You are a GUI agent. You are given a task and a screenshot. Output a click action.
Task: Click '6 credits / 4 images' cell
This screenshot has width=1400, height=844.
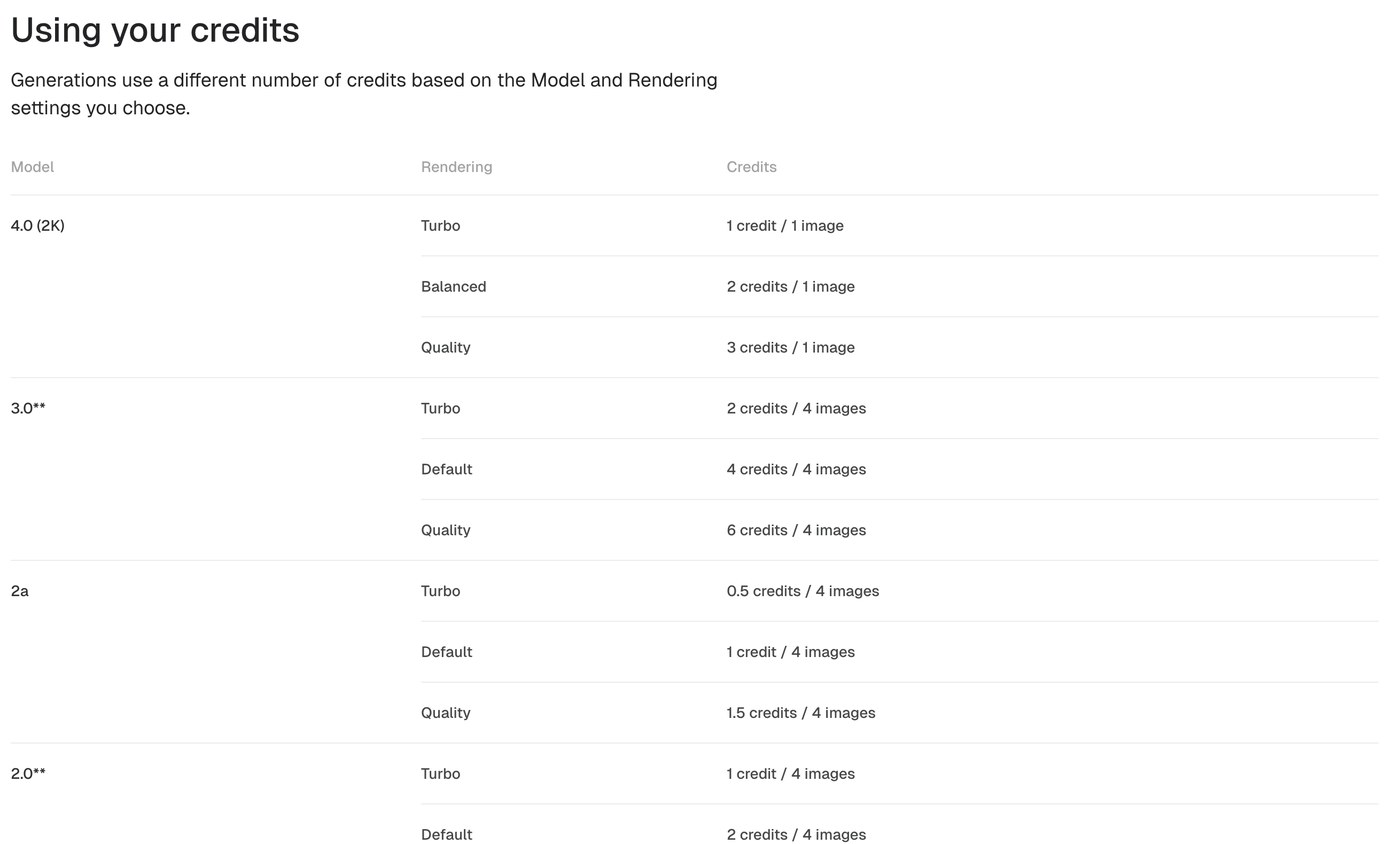click(796, 531)
